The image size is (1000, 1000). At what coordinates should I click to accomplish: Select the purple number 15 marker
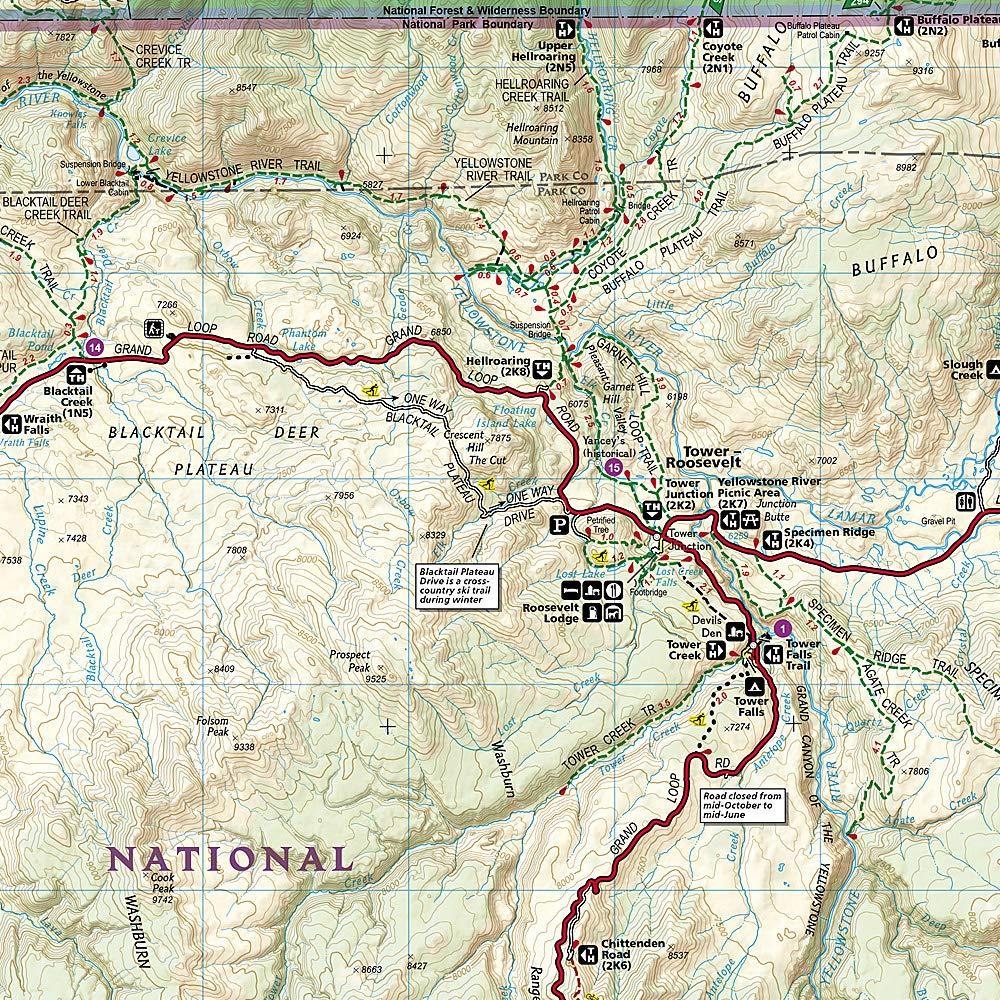pos(614,467)
